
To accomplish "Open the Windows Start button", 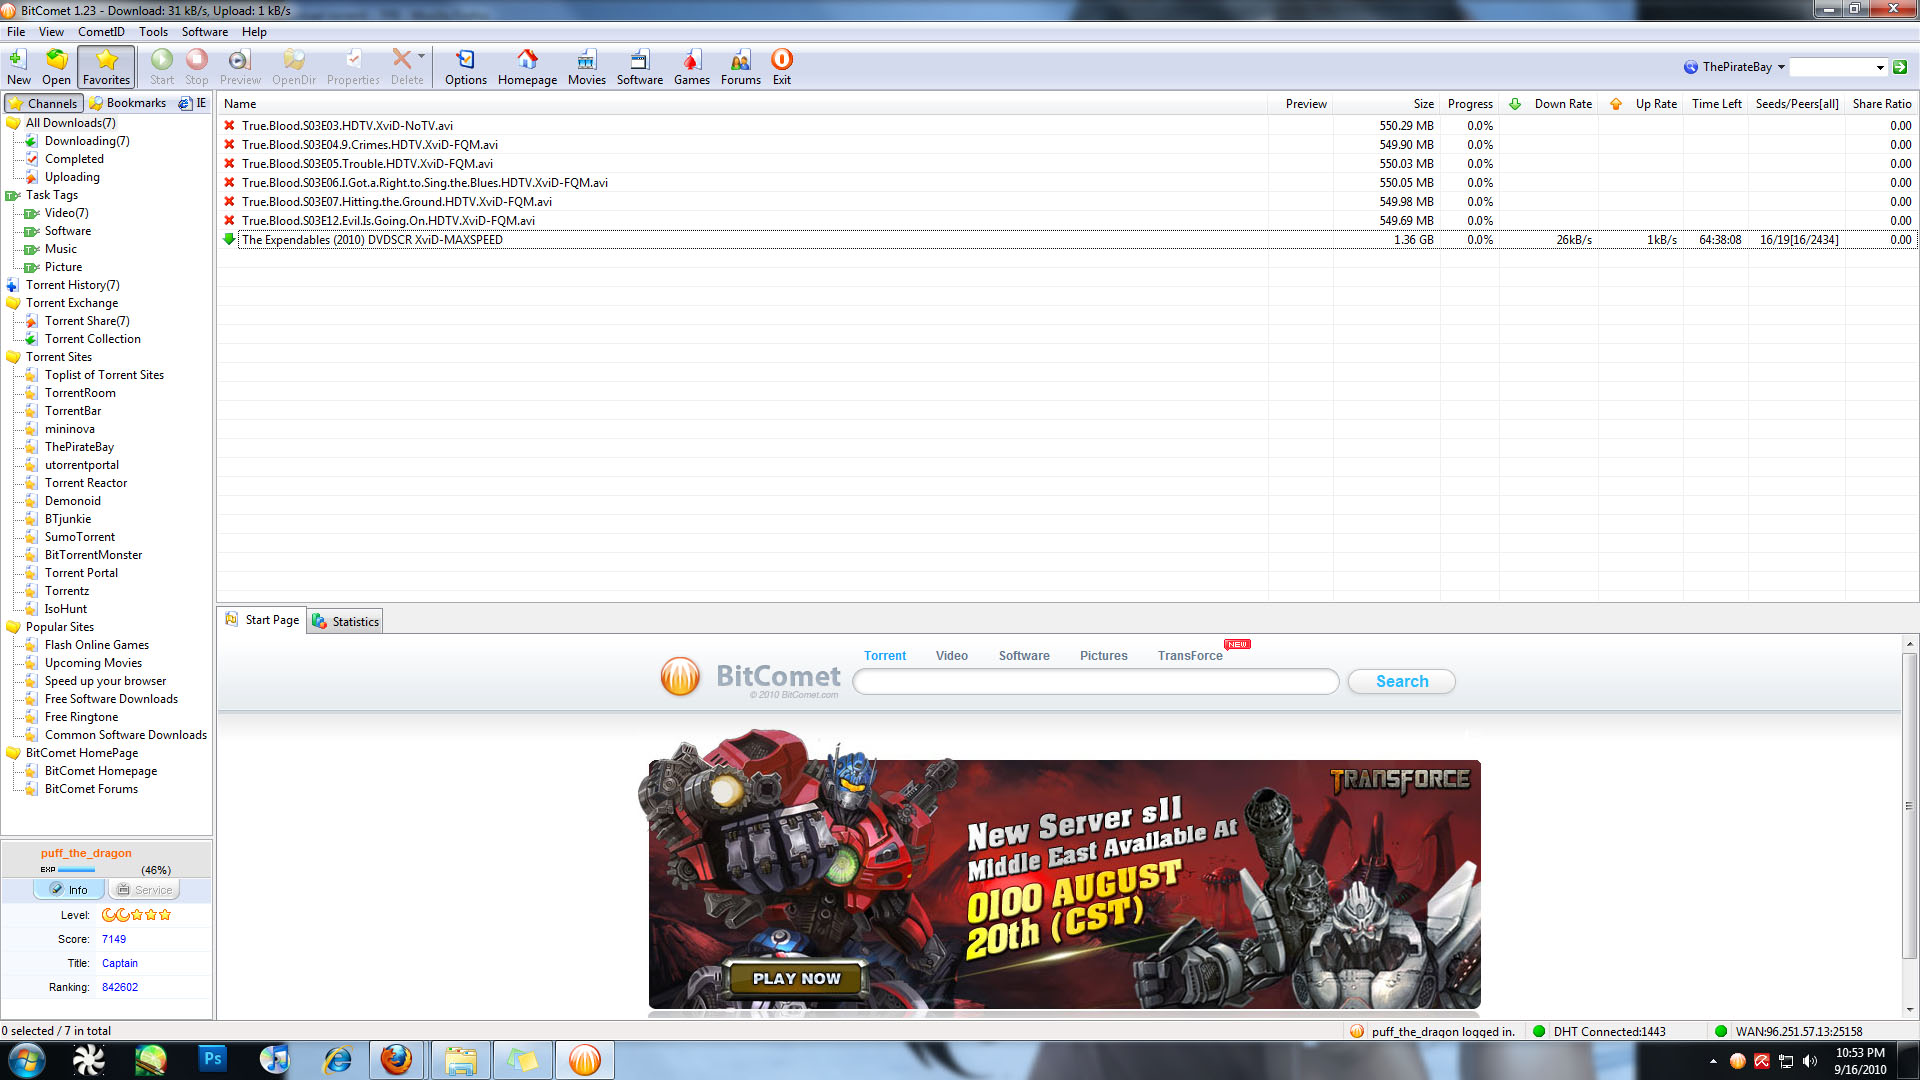I will 25,1060.
